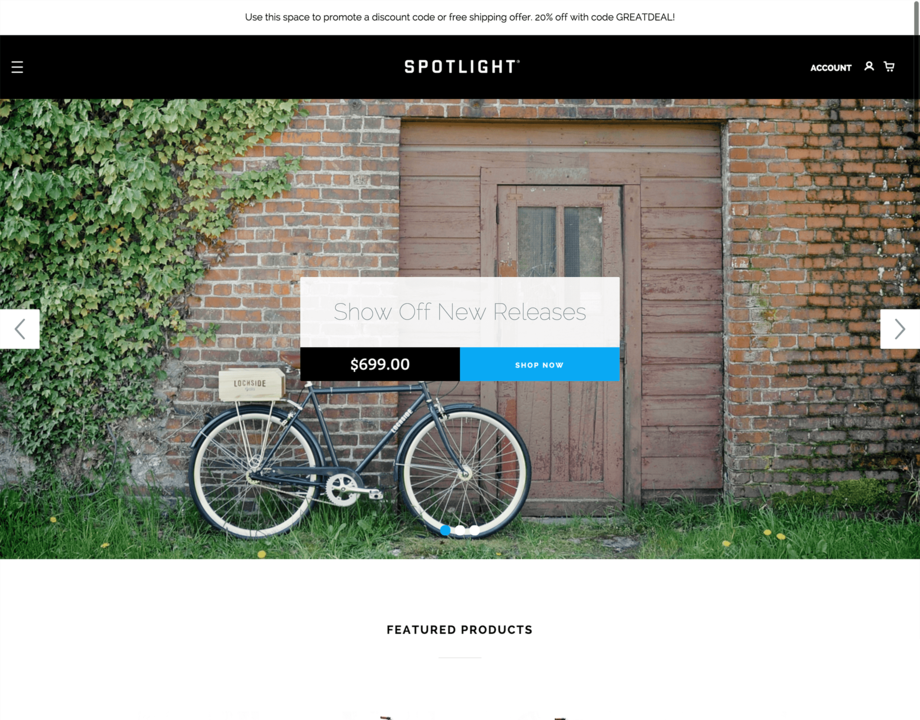Go to previous slide arrow
920x720 pixels.
click(19, 329)
